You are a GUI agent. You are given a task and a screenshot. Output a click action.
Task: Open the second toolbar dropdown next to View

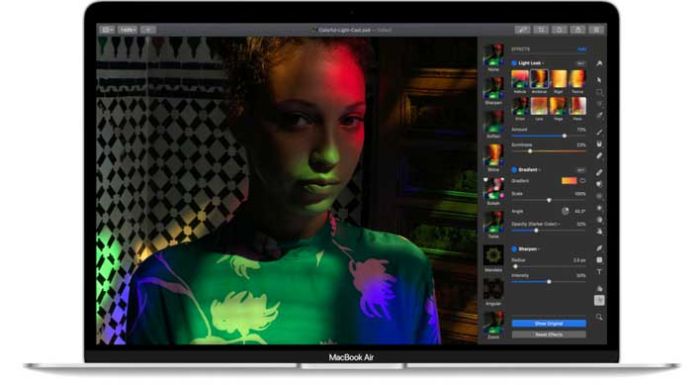[x=127, y=30]
